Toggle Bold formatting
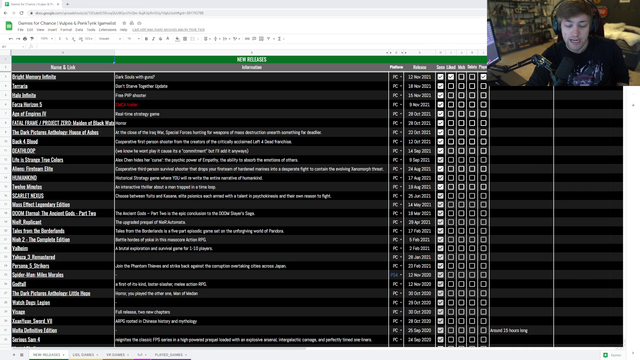The height and width of the screenshot is (360, 640). coord(146,39)
